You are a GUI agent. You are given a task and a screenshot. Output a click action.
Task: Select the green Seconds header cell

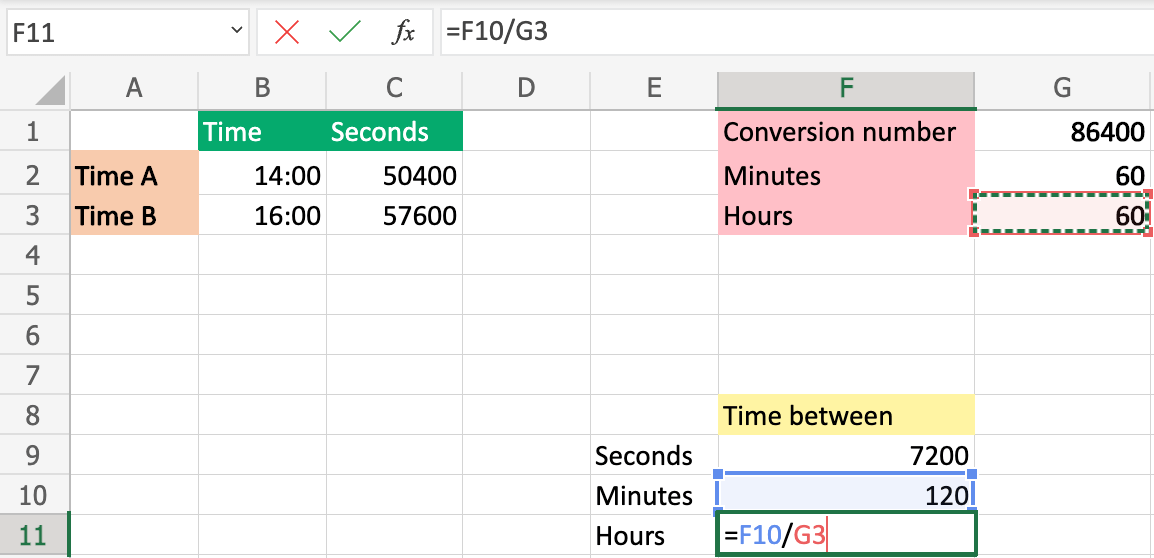coord(394,132)
